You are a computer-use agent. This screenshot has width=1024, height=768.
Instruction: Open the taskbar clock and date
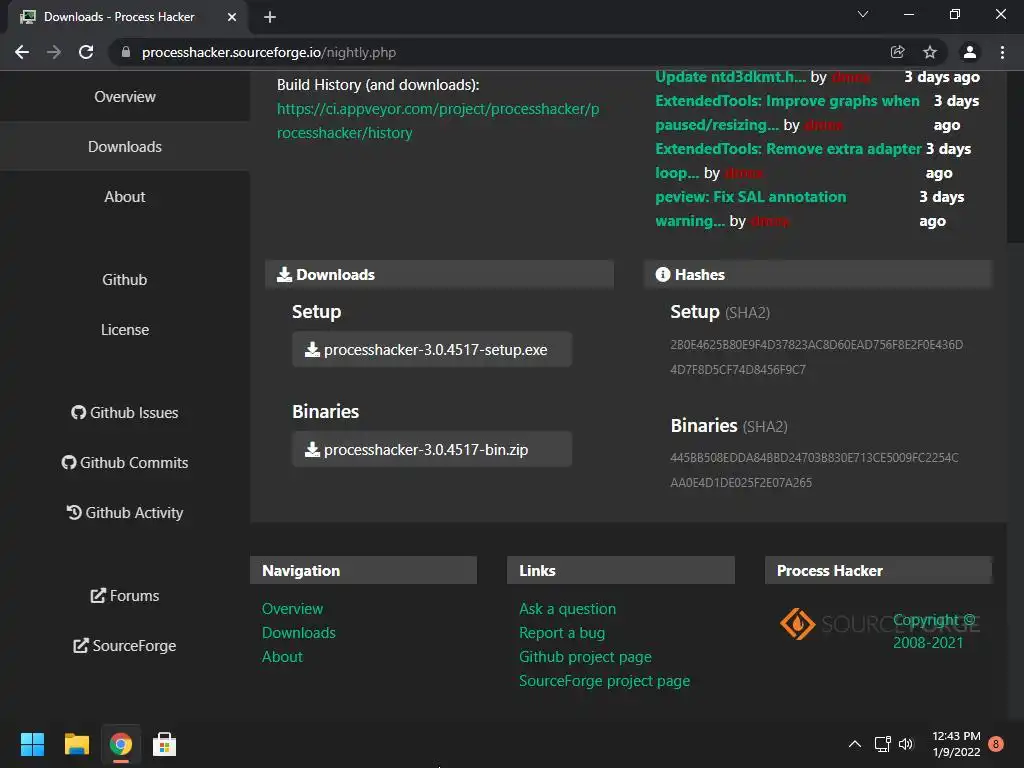click(956, 744)
